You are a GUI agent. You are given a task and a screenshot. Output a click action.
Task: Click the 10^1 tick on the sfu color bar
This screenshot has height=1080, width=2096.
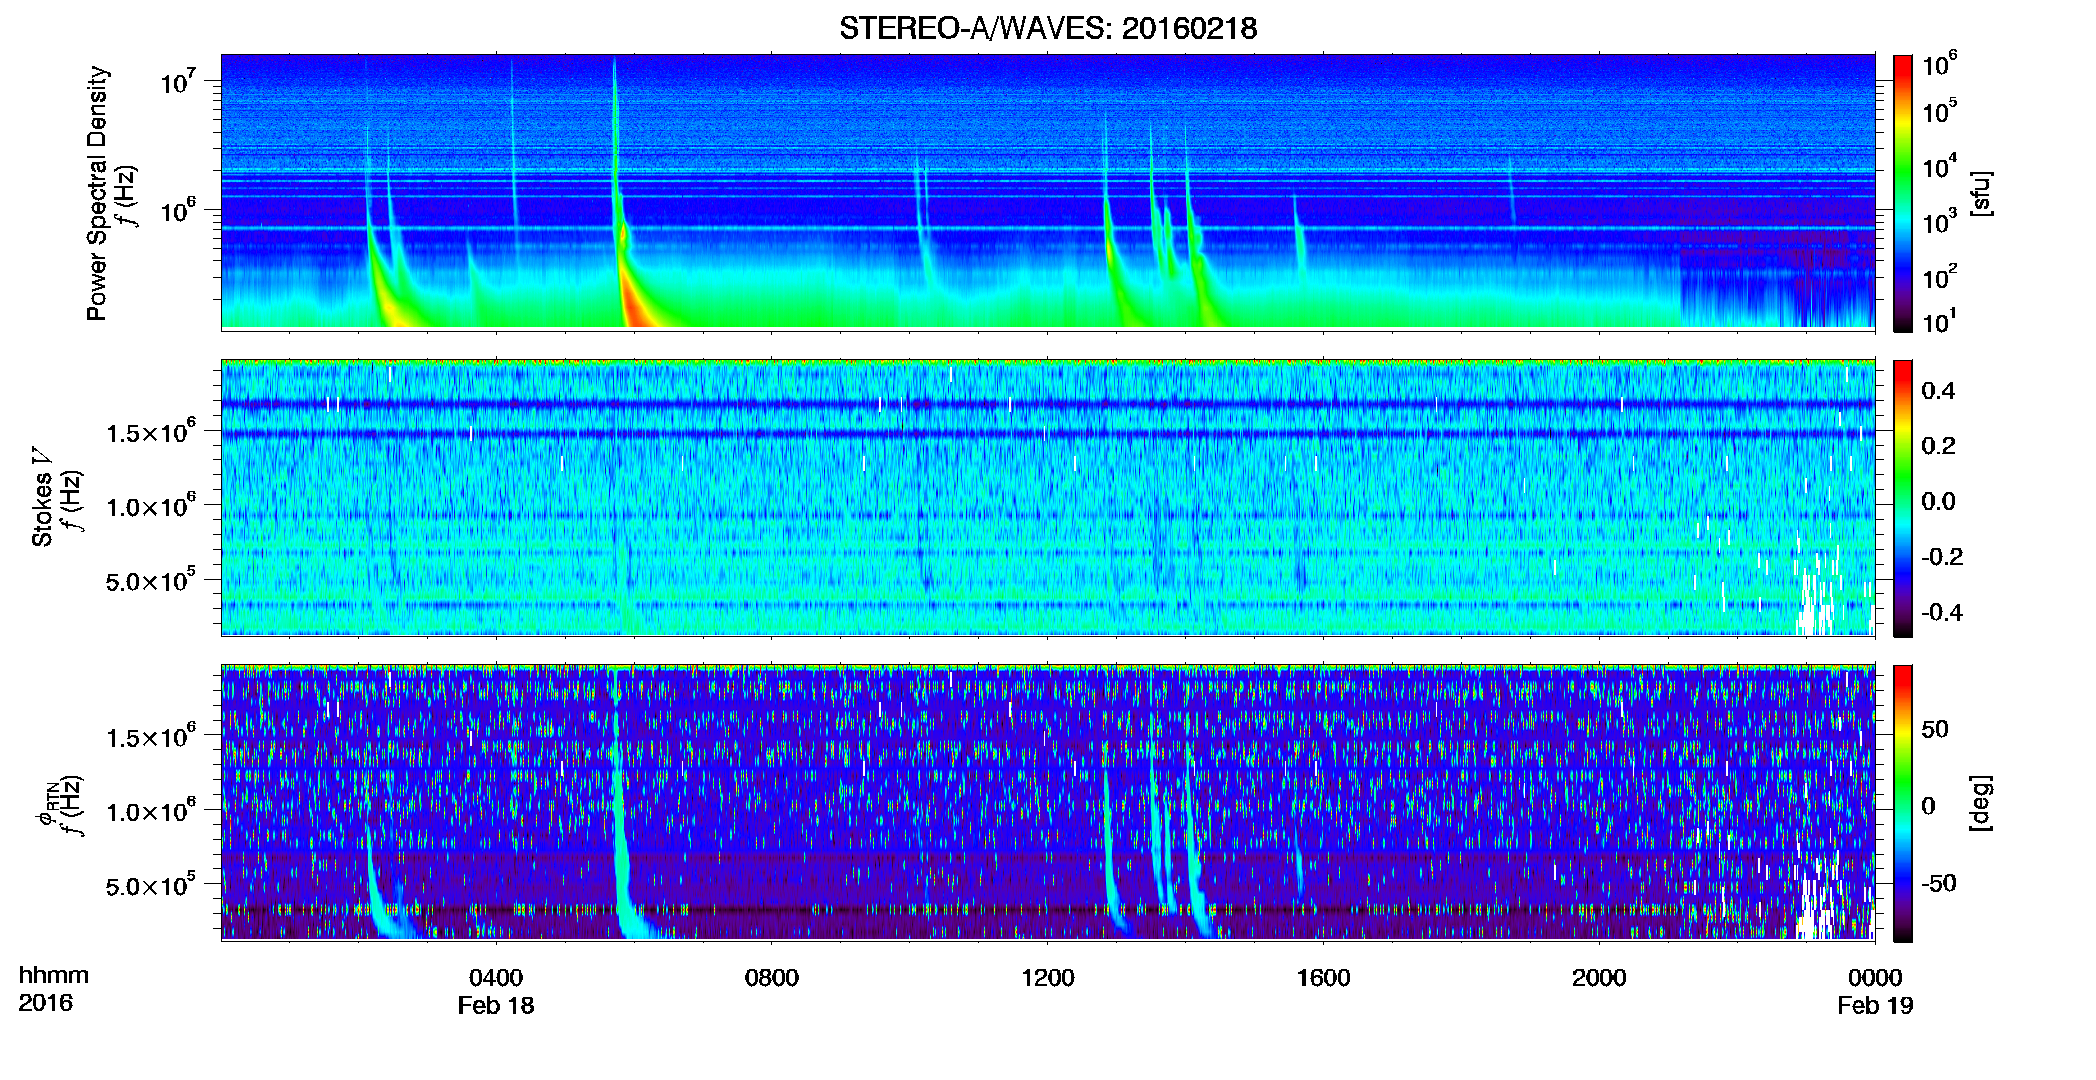pyautogui.click(x=1940, y=321)
